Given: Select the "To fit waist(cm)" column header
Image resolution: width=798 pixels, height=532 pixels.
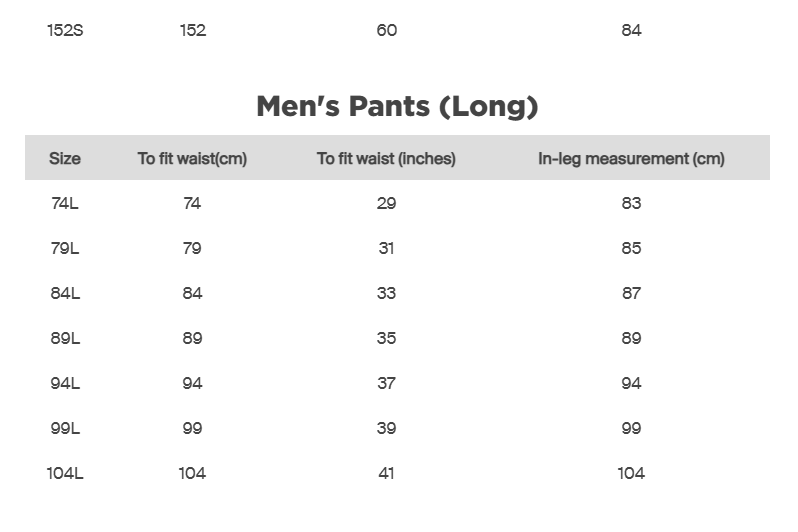Looking at the screenshot, I should click(x=192, y=158).
